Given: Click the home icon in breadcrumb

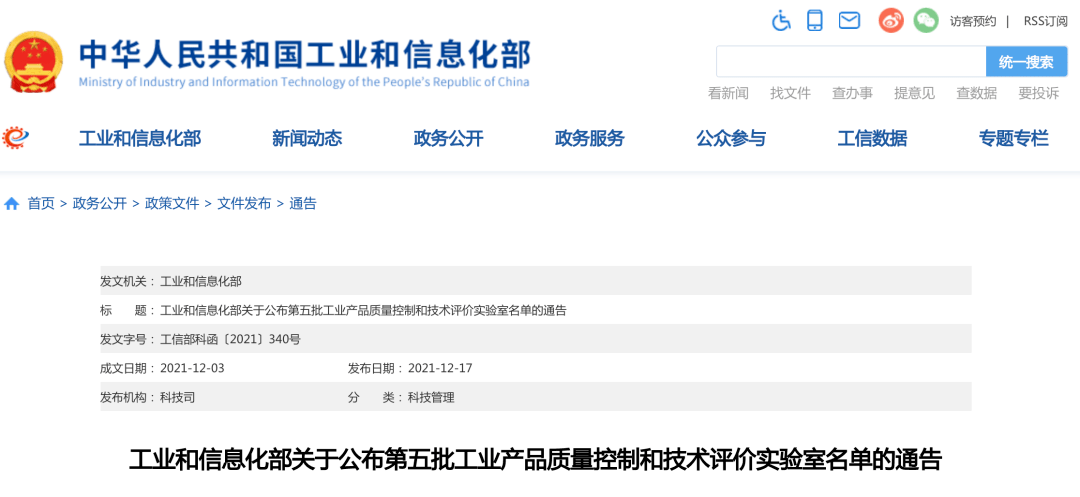Looking at the screenshot, I should 12,204.
